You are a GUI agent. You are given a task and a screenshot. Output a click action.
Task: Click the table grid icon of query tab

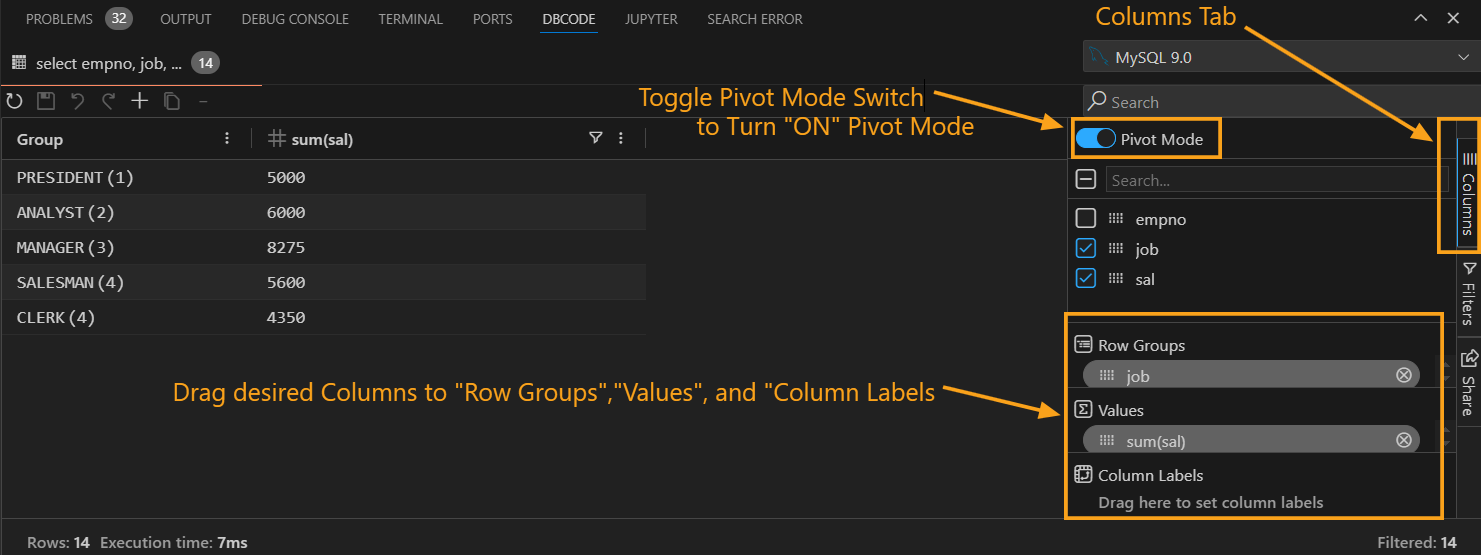pos(19,63)
